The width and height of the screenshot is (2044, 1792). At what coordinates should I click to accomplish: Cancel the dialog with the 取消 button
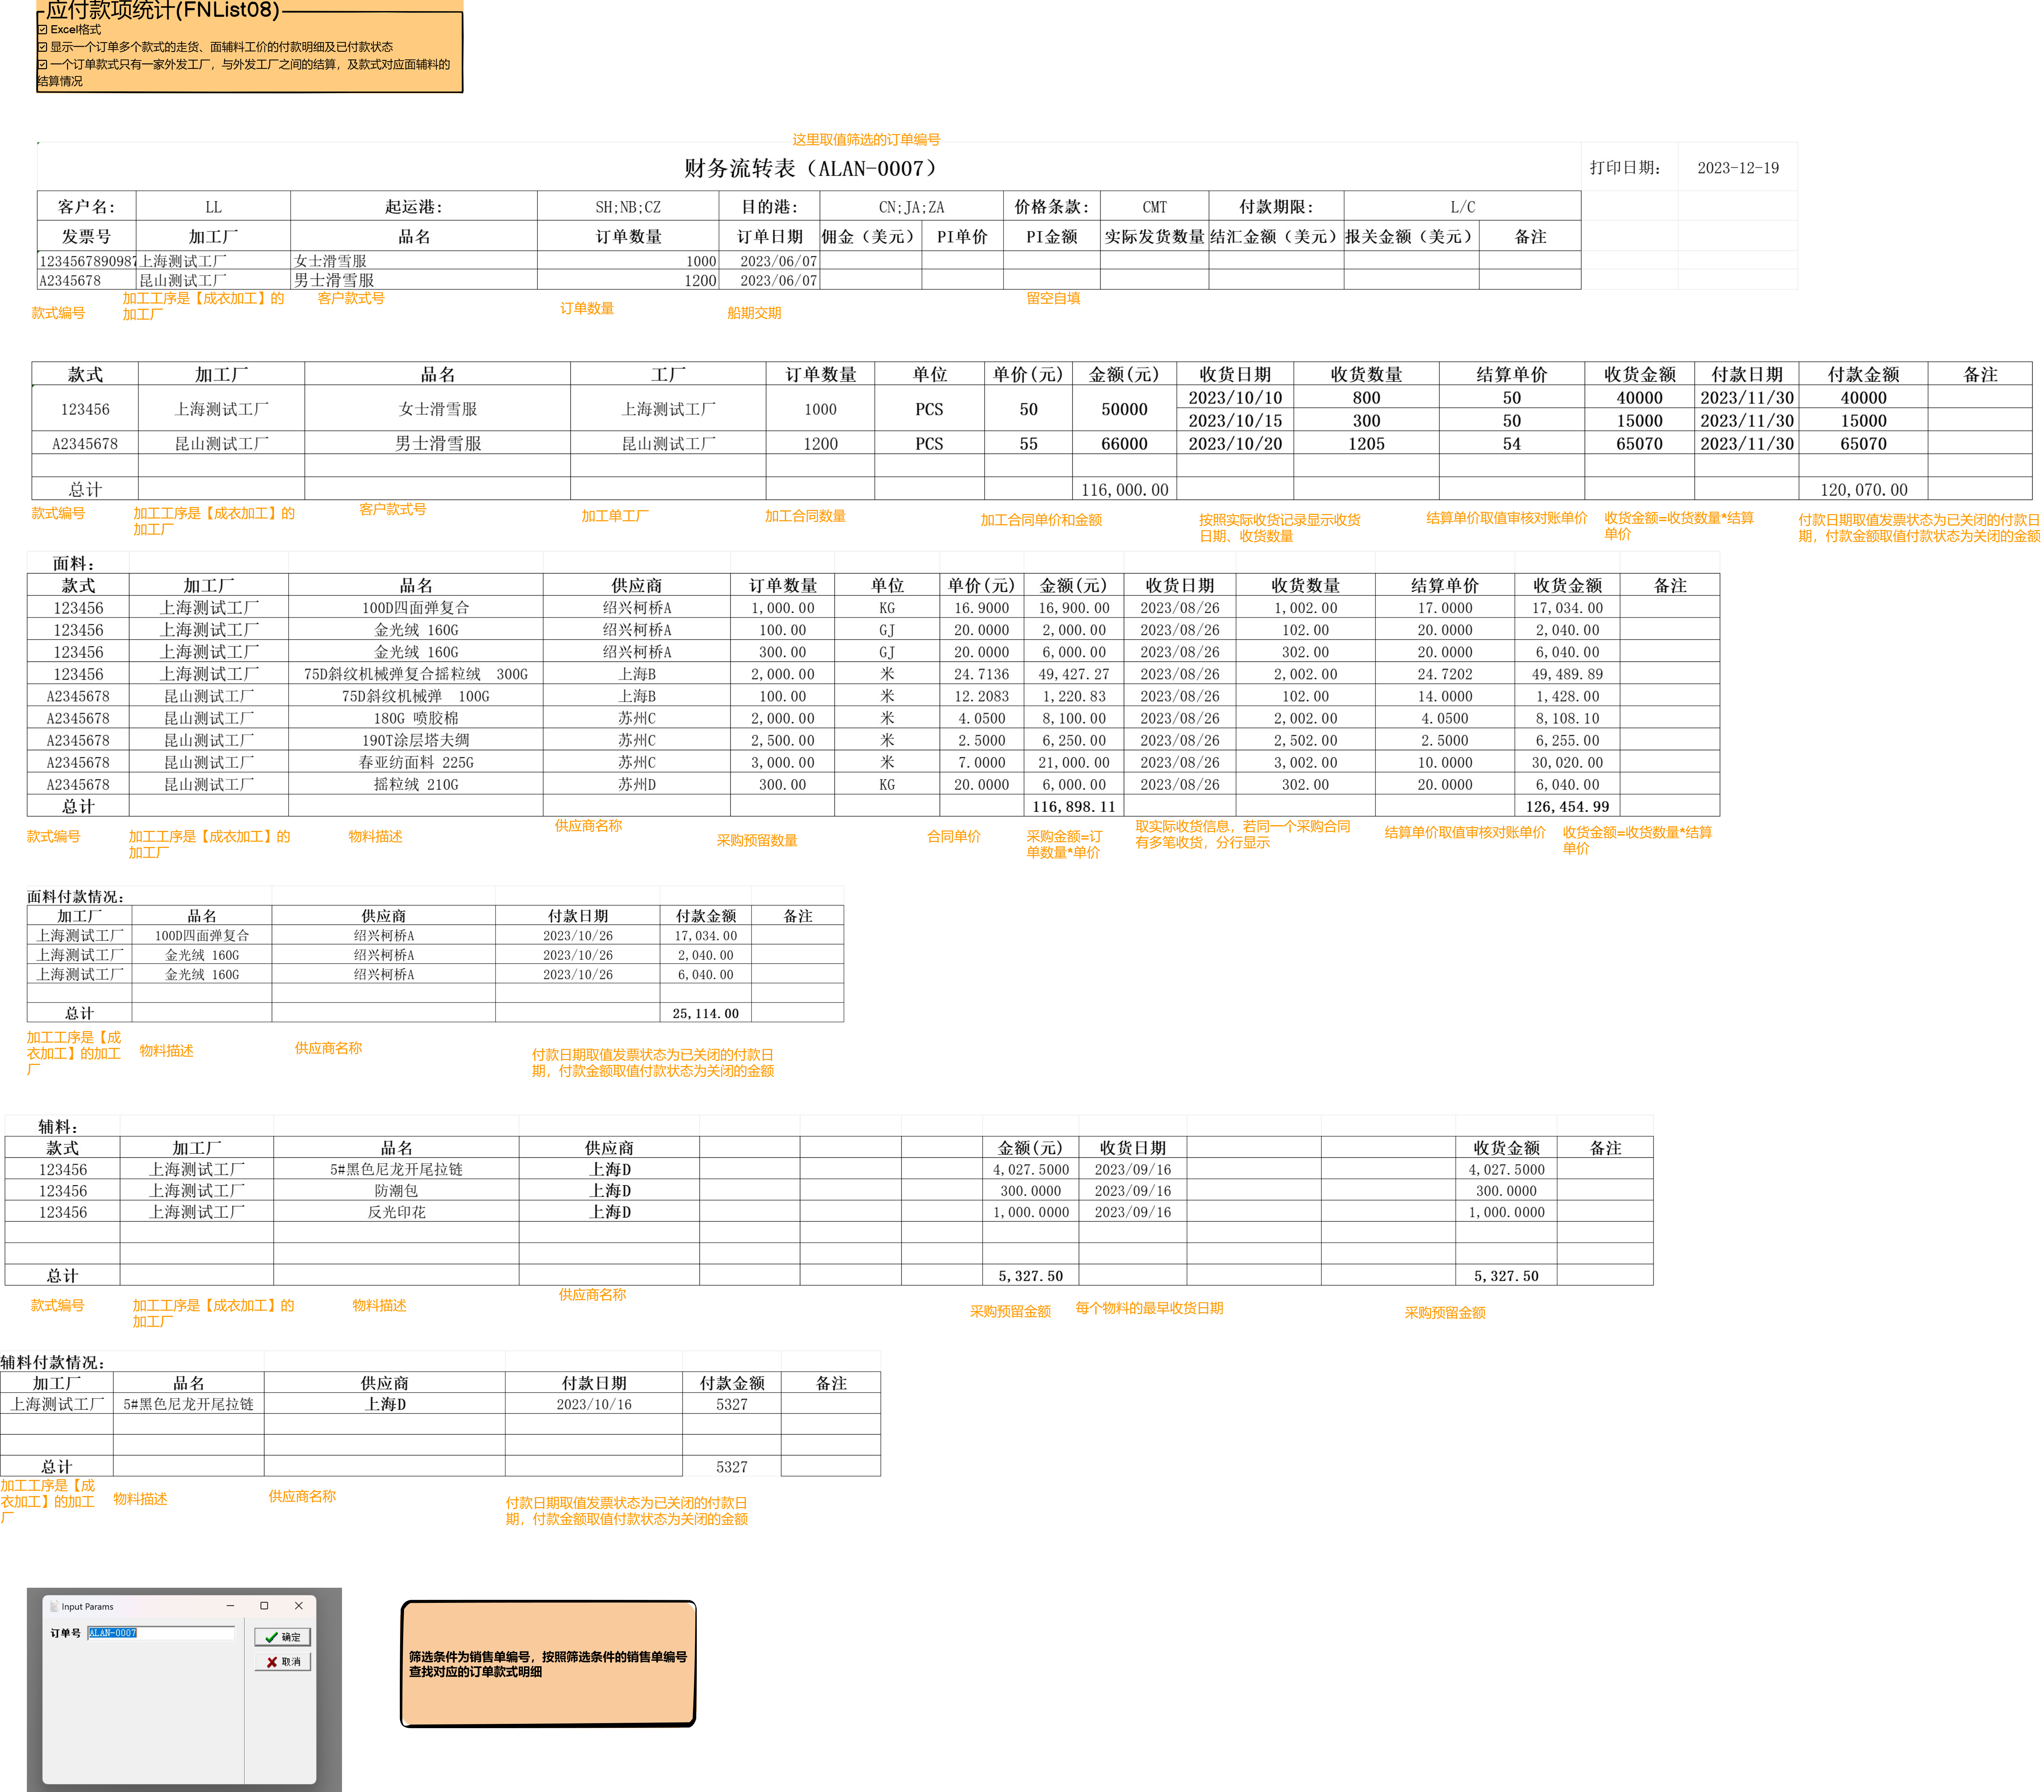[283, 1662]
